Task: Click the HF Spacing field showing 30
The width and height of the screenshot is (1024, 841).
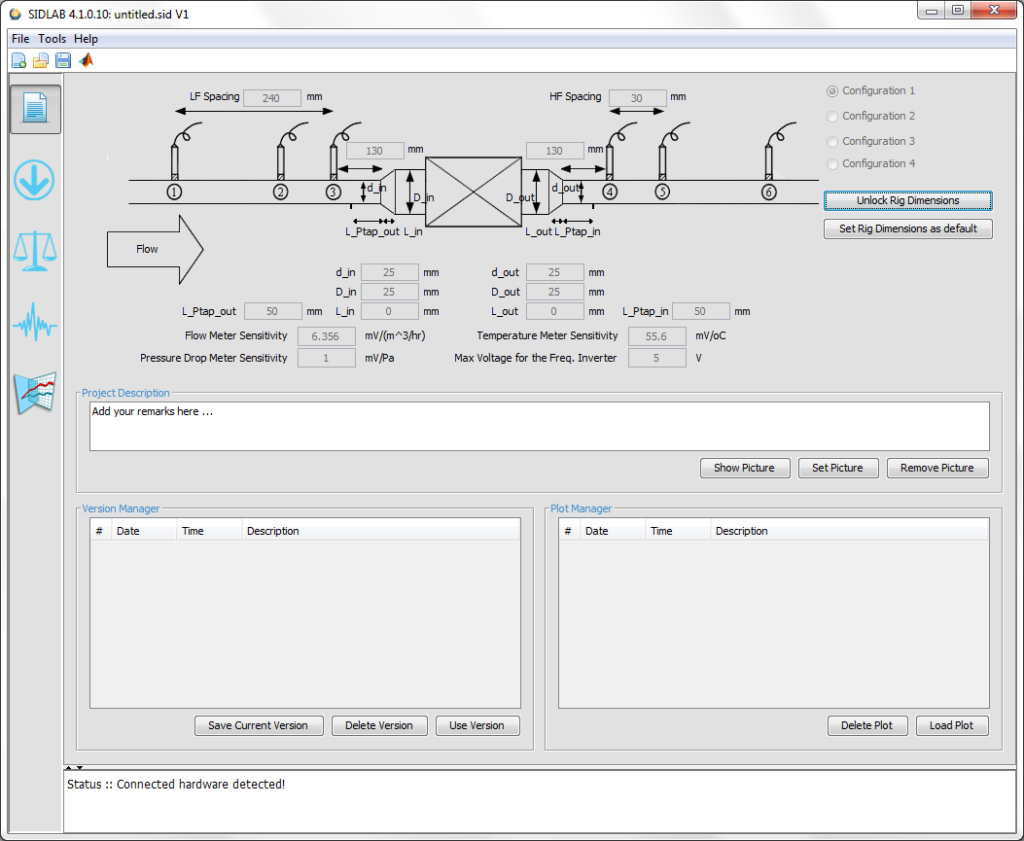Action: (637, 98)
